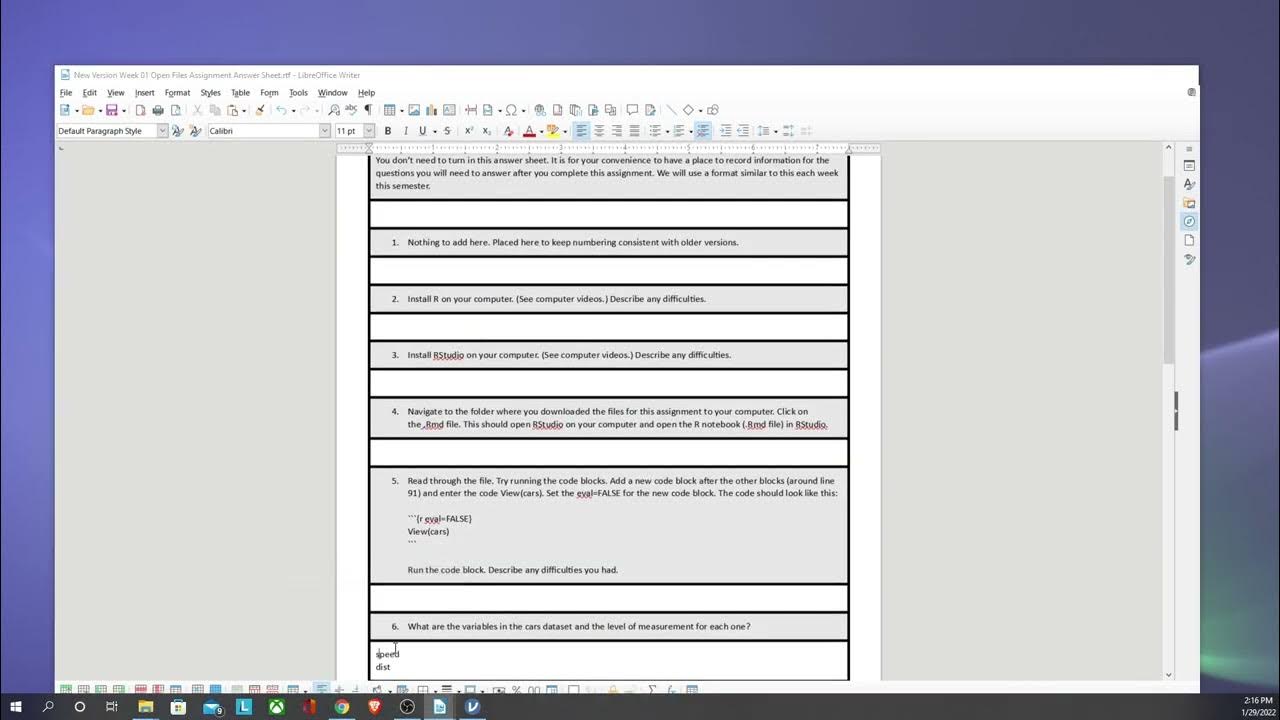Open the Paragraph Style dropdown

pos(162,131)
